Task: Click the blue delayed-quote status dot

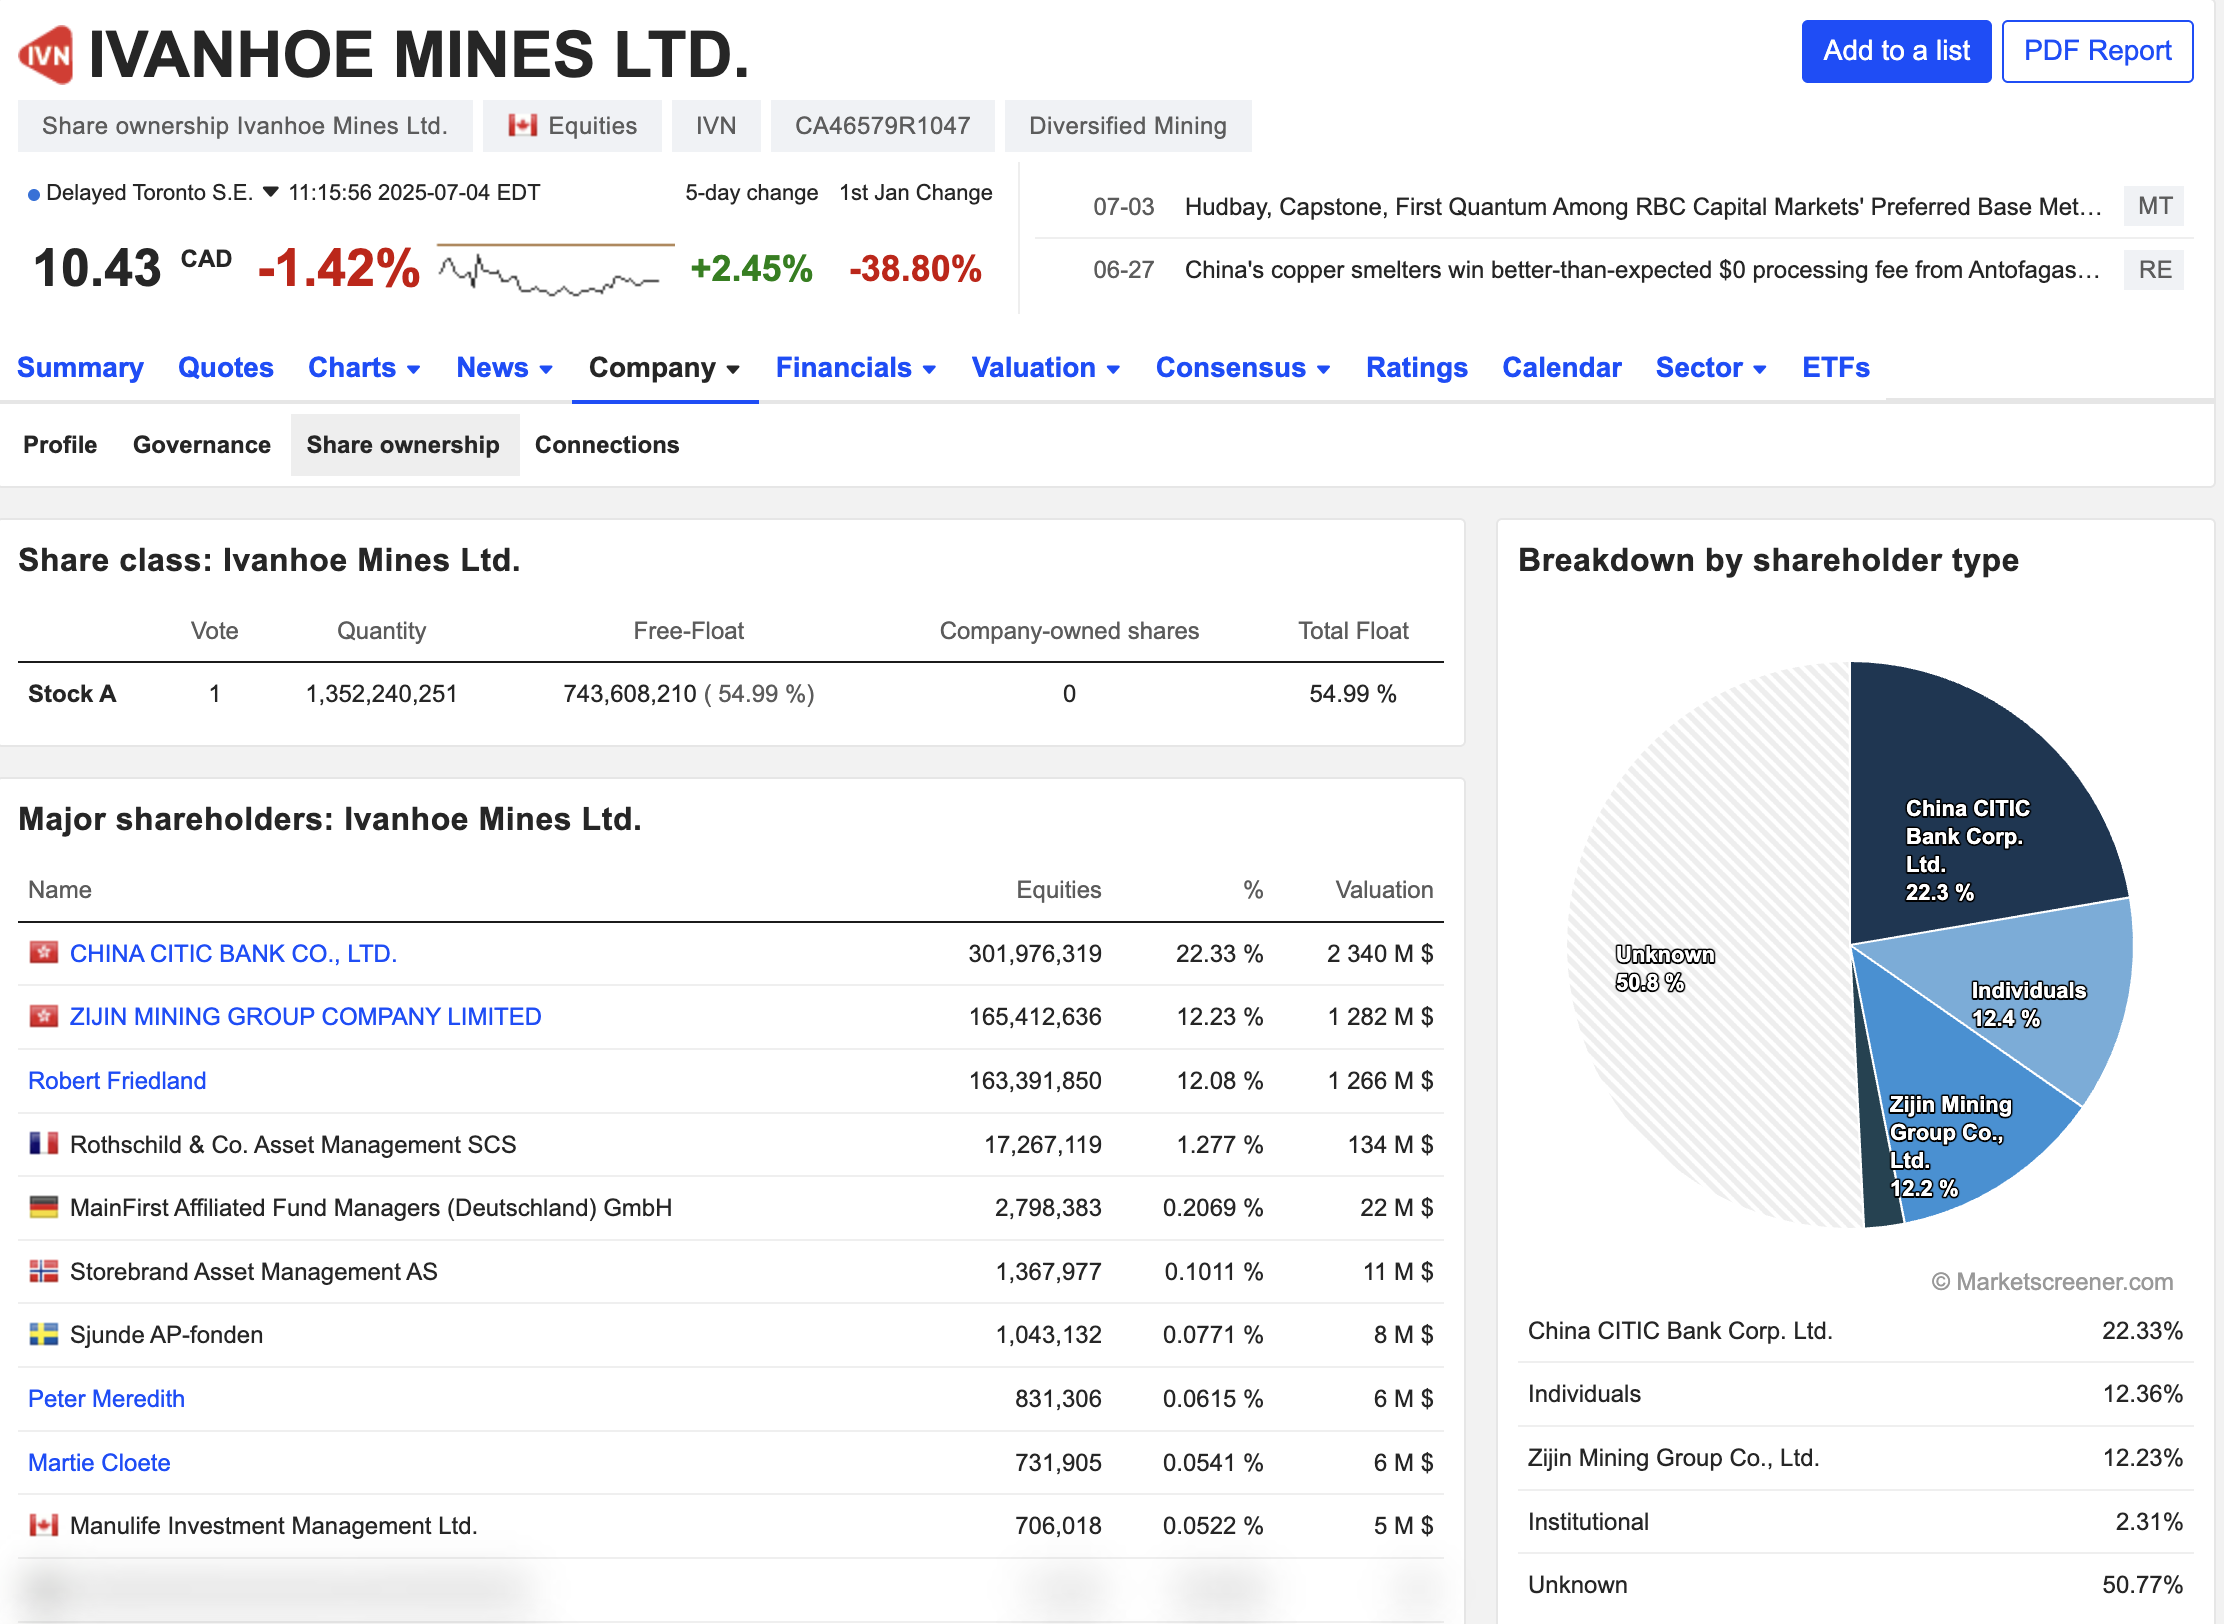Action: coord(34,194)
